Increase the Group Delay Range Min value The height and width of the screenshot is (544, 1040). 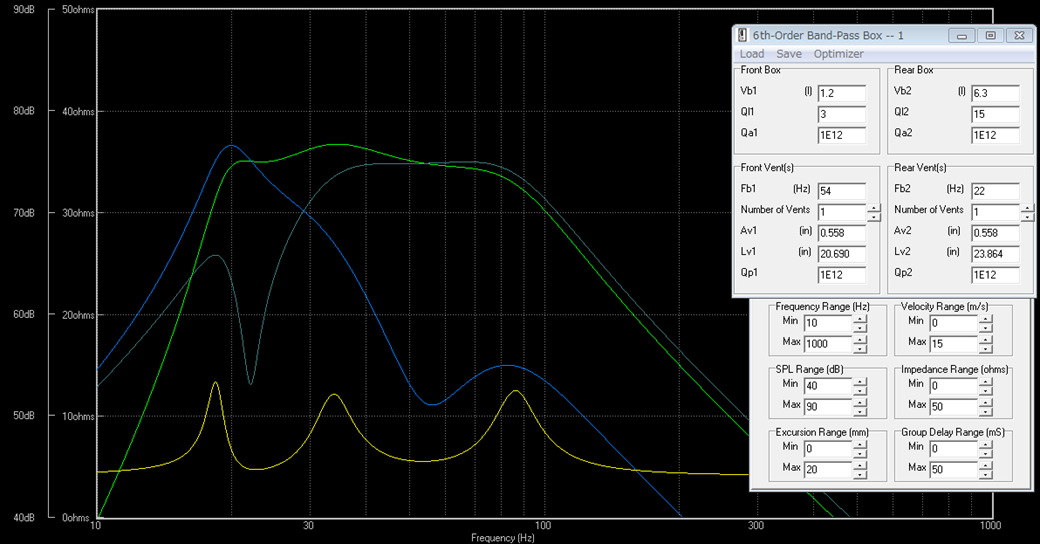point(986,444)
